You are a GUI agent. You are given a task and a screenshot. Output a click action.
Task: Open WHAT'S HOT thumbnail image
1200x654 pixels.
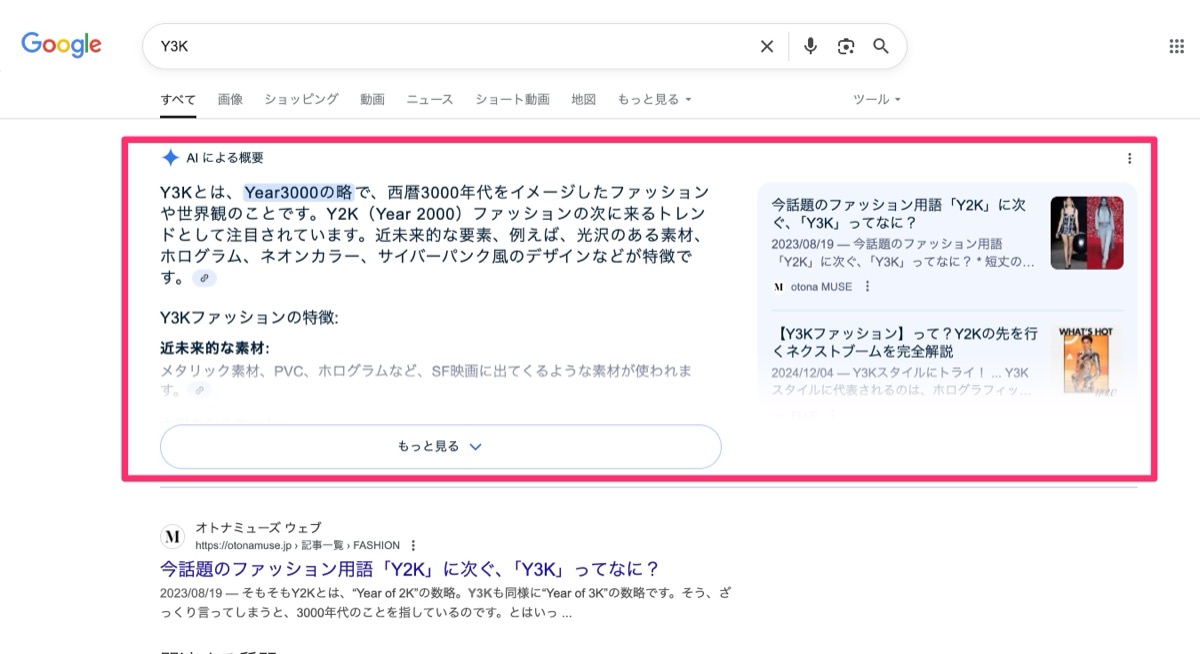tap(1087, 361)
